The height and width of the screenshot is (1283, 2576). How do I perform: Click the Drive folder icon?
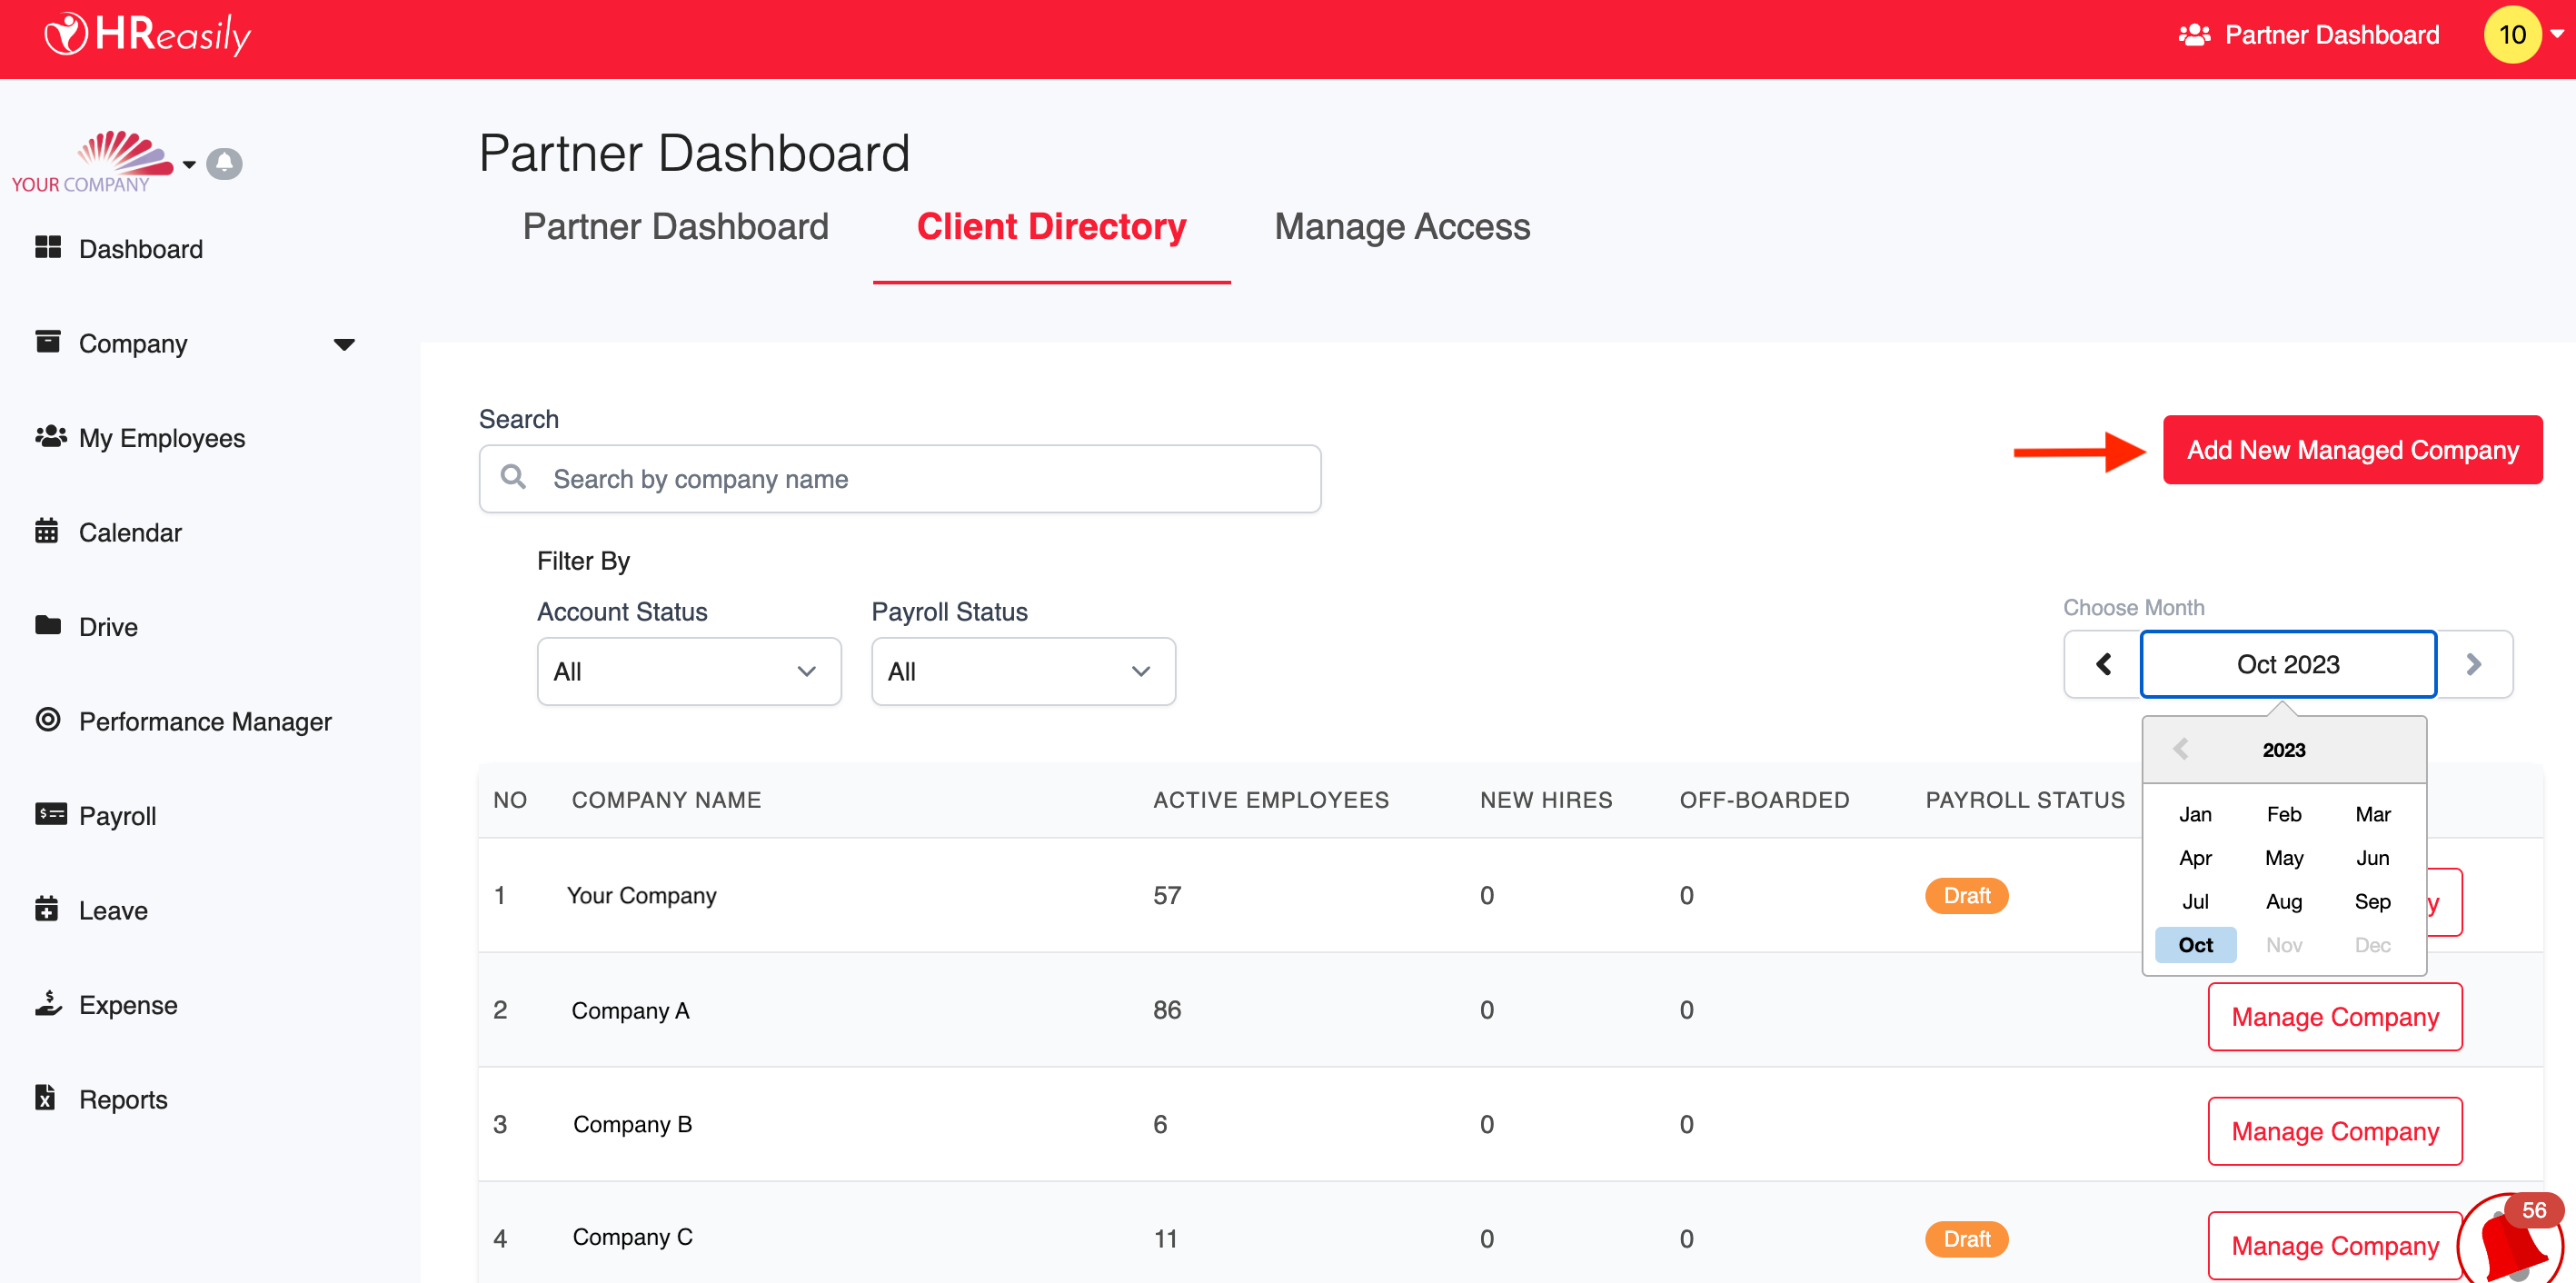tap(47, 626)
